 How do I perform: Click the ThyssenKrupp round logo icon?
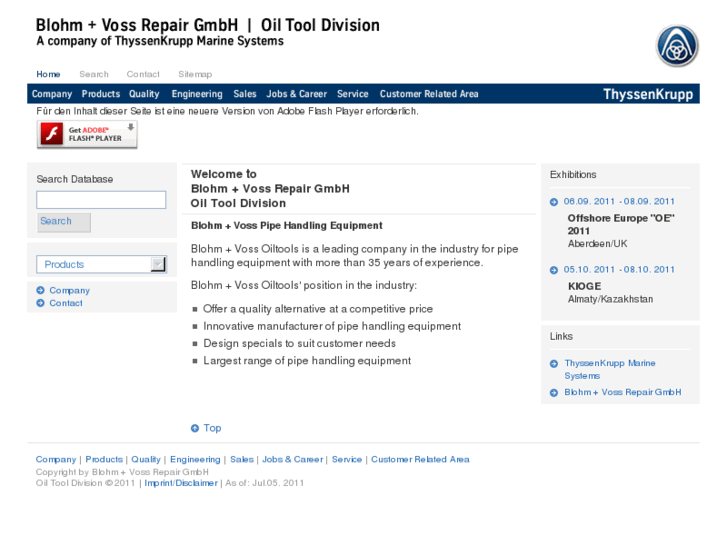(677, 46)
